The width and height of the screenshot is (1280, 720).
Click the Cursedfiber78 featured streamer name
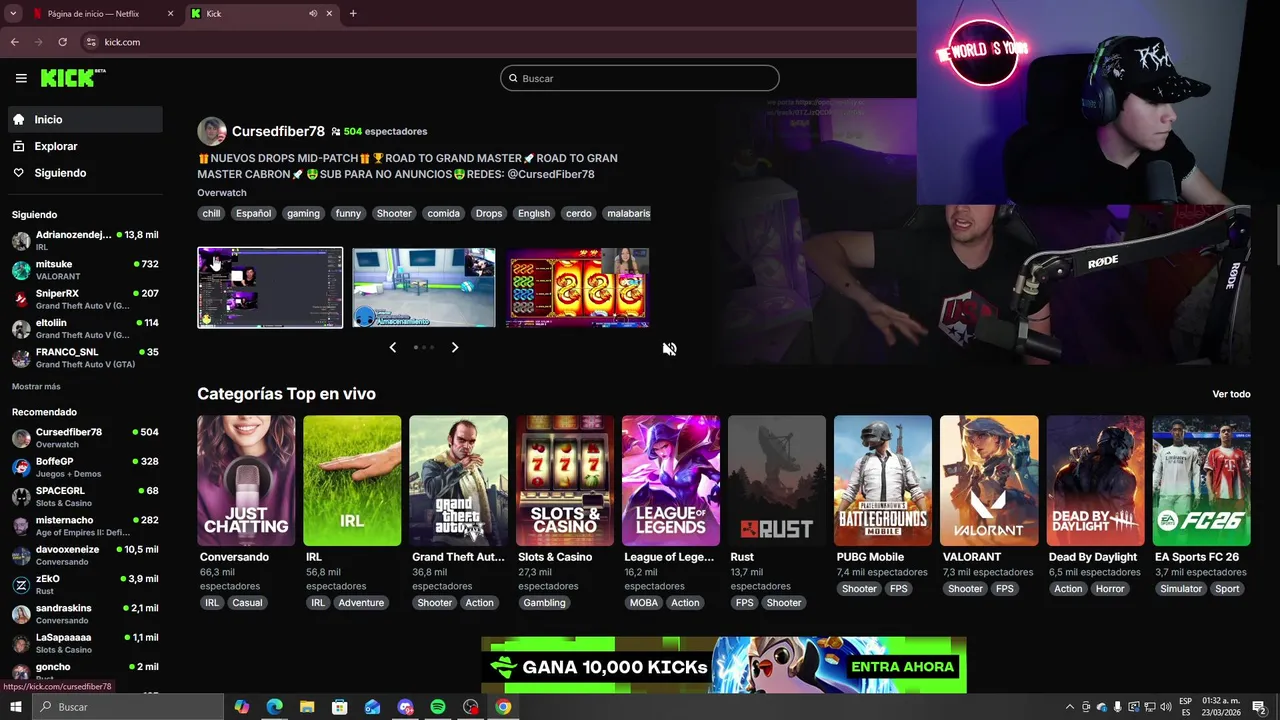278,131
